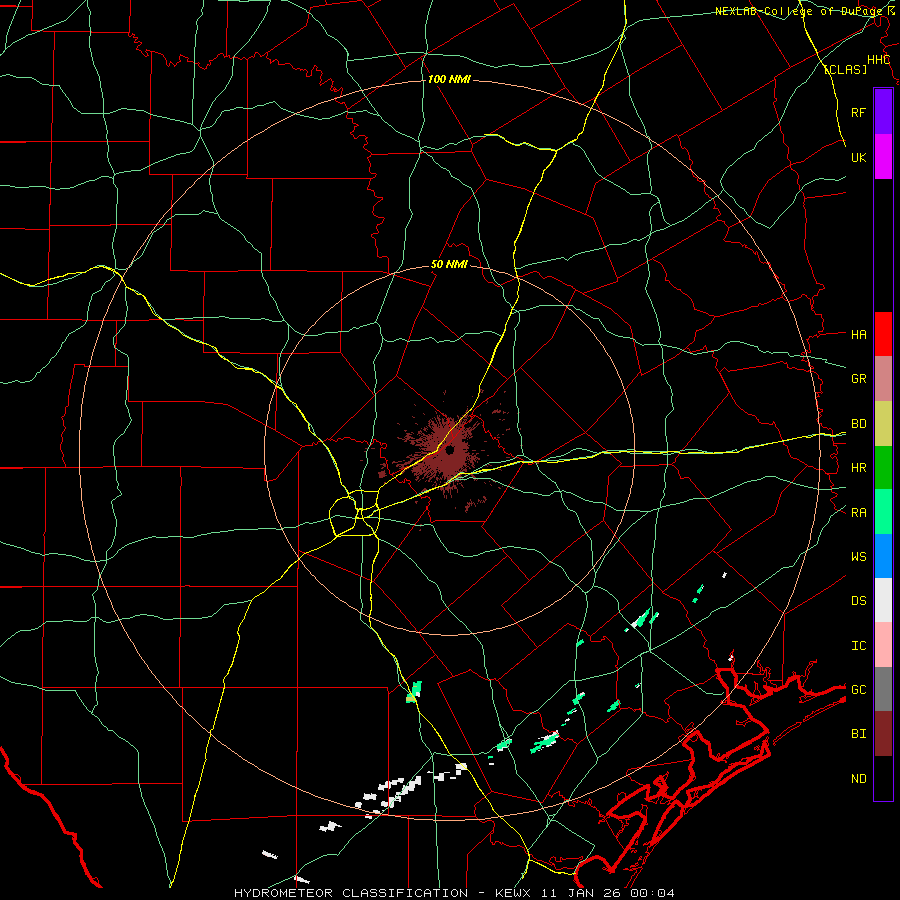Viewport: 900px width, 900px height.
Task: Click the 00:04 timestamp in caption
Action: pyautogui.click(x=652, y=893)
